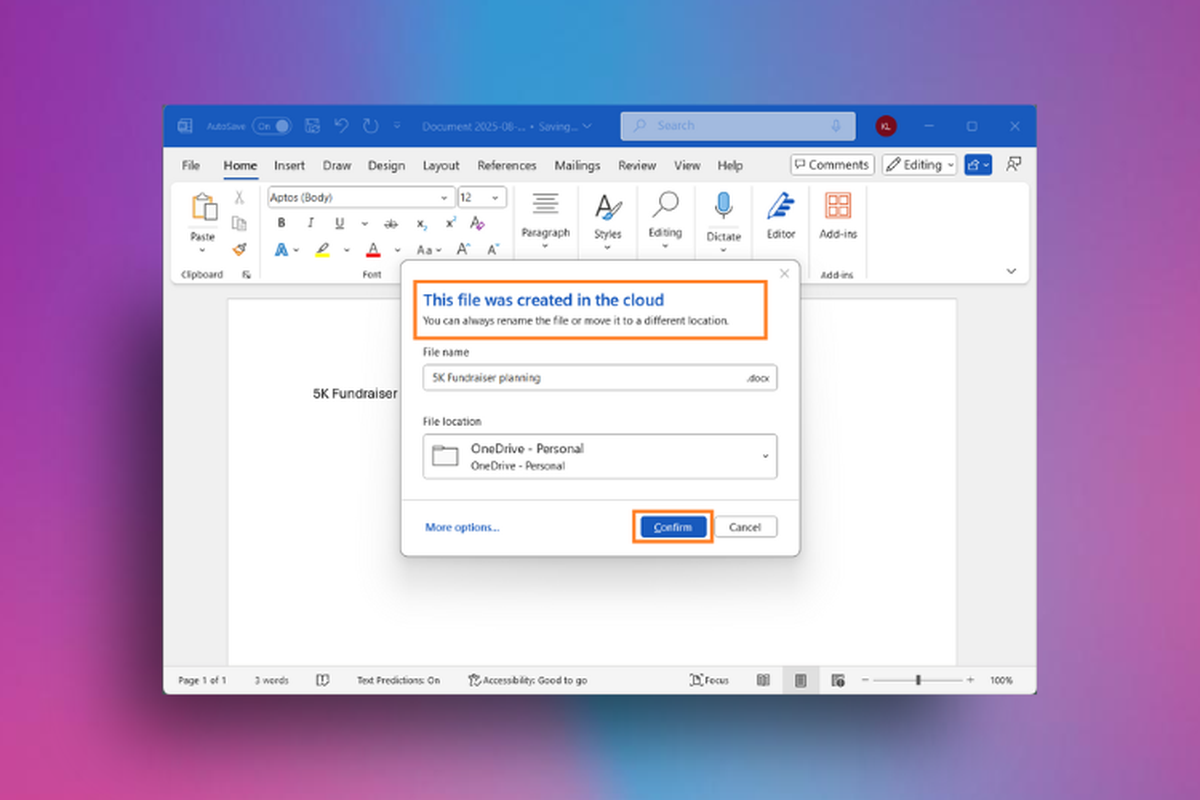
Task: Click the zoom slider in the status bar
Action: (x=918, y=680)
